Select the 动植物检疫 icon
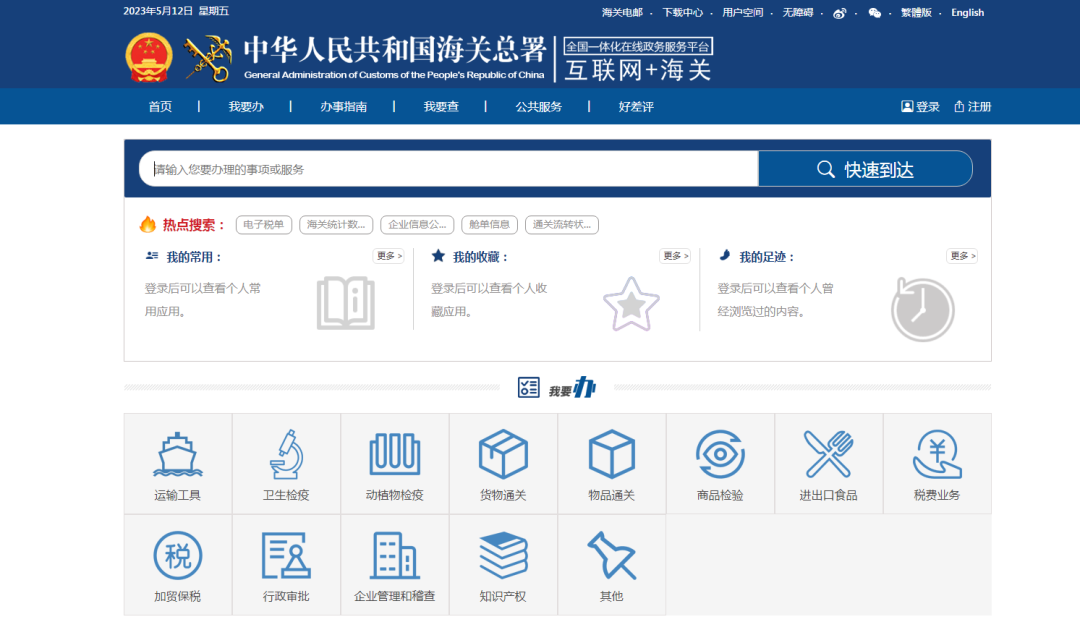The height and width of the screenshot is (622, 1080). pyautogui.click(x=395, y=454)
